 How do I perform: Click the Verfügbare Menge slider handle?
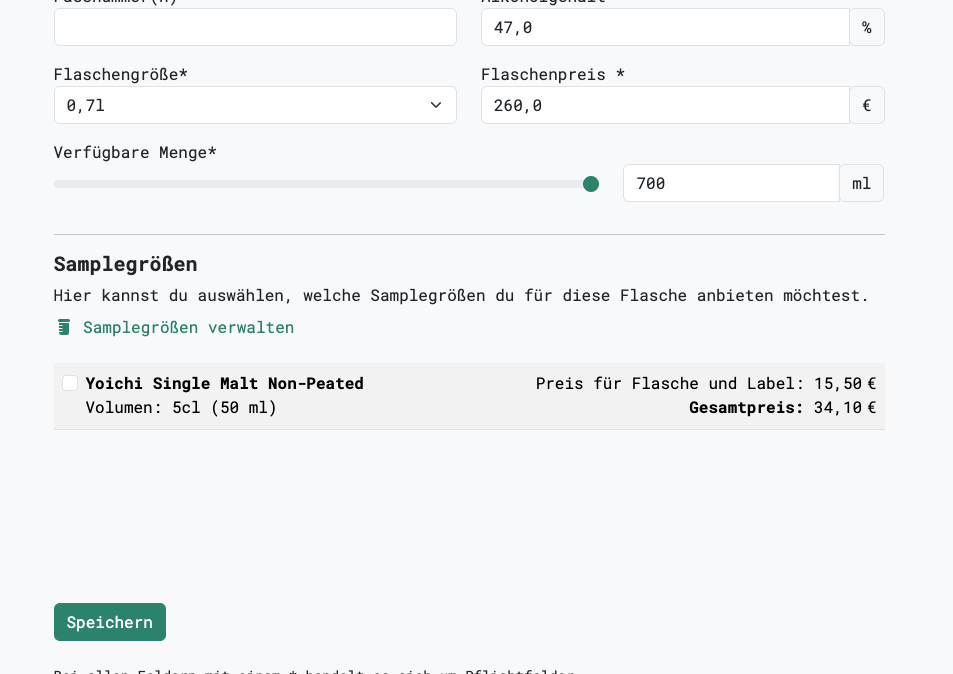click(591, 184)
